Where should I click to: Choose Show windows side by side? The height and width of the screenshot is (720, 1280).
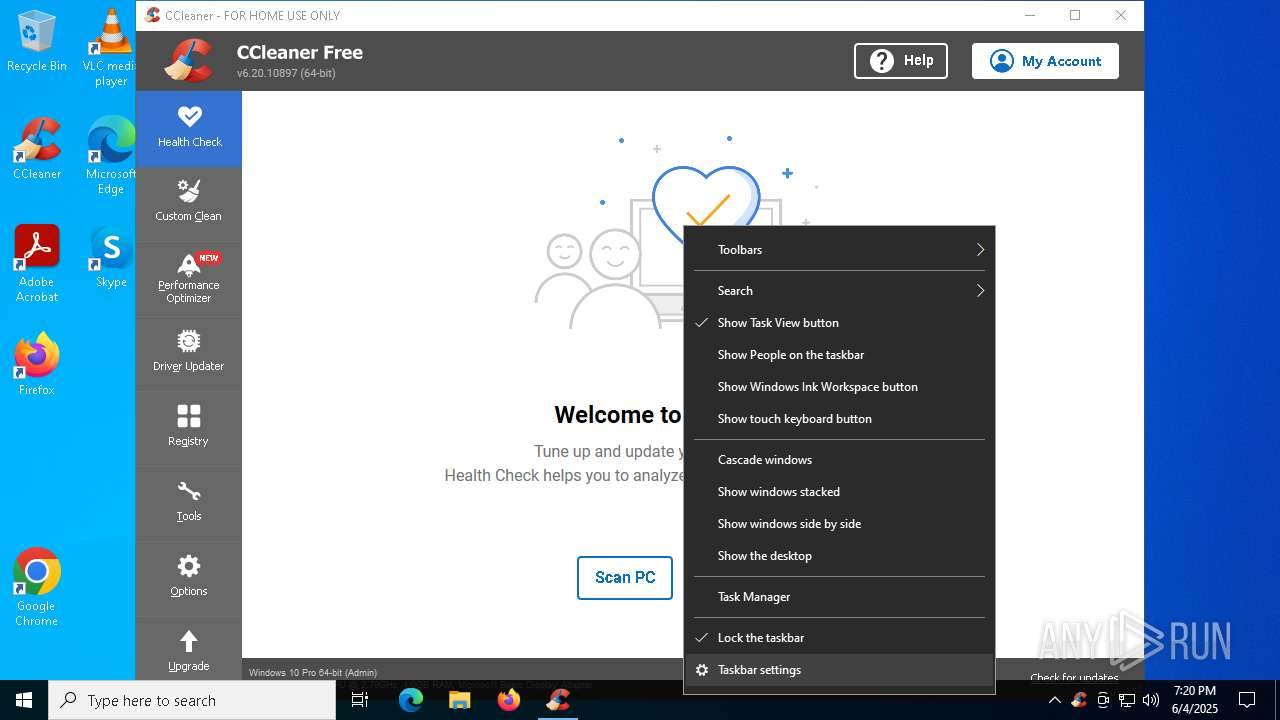tap(839, 524)
